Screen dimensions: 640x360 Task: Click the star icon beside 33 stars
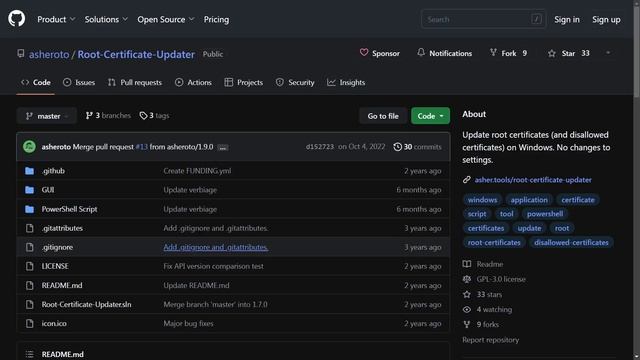click(x=467, y=294)
